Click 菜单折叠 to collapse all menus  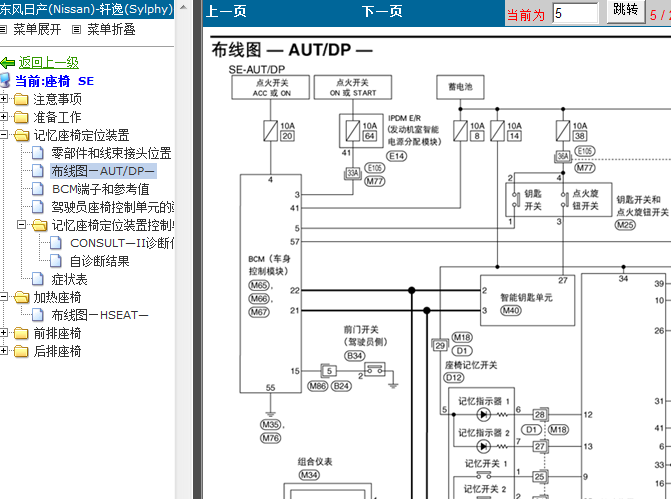(x=111, y=29)
